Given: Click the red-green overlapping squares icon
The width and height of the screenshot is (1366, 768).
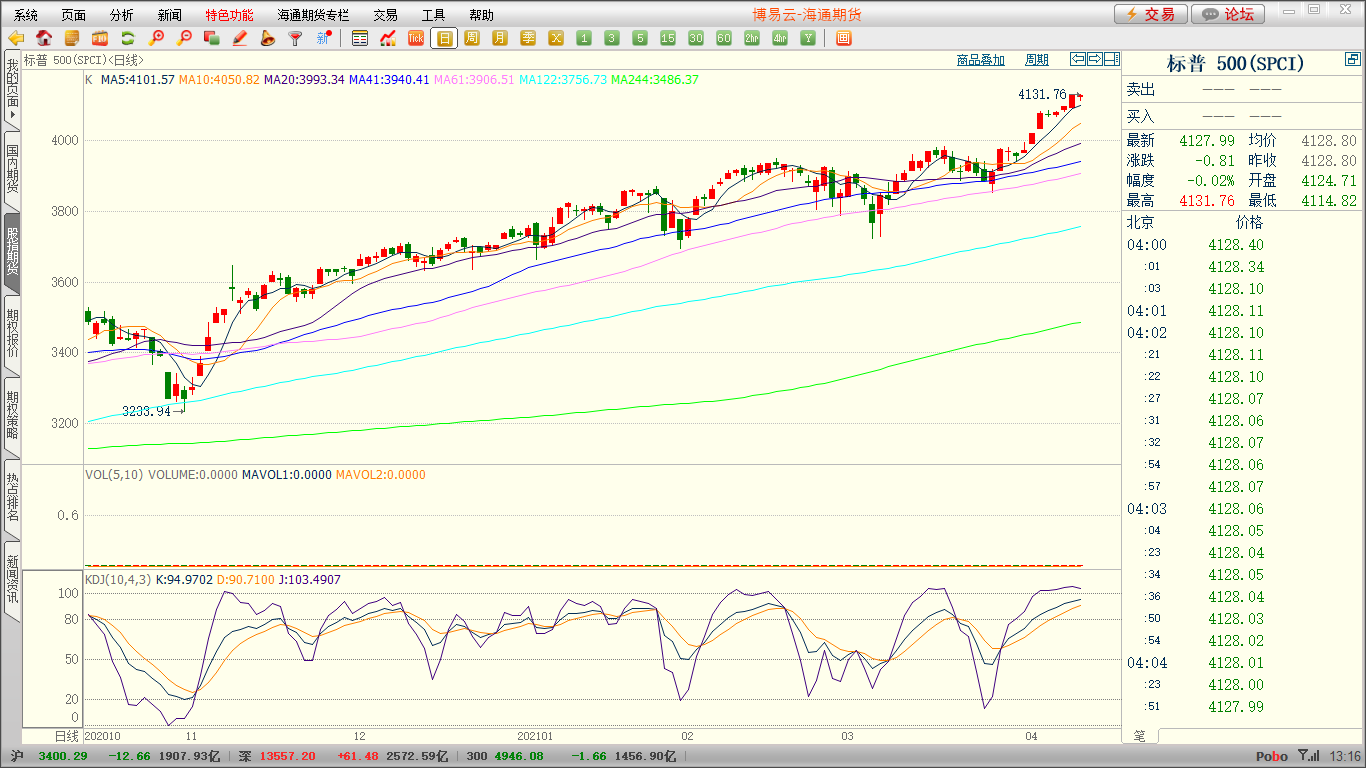Looking at the screenshot, I should pyautogui.click(x=211, y=38).
